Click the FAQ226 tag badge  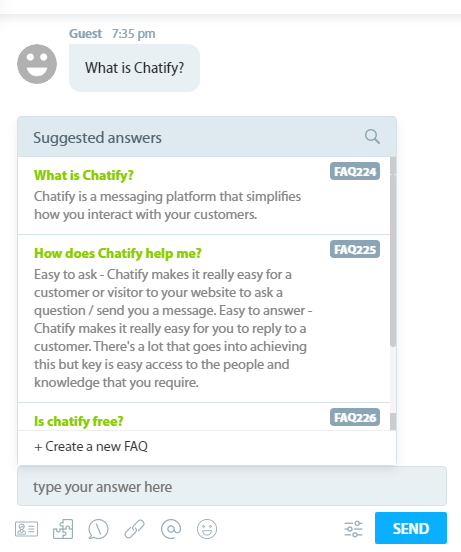(x=355, y=417)
